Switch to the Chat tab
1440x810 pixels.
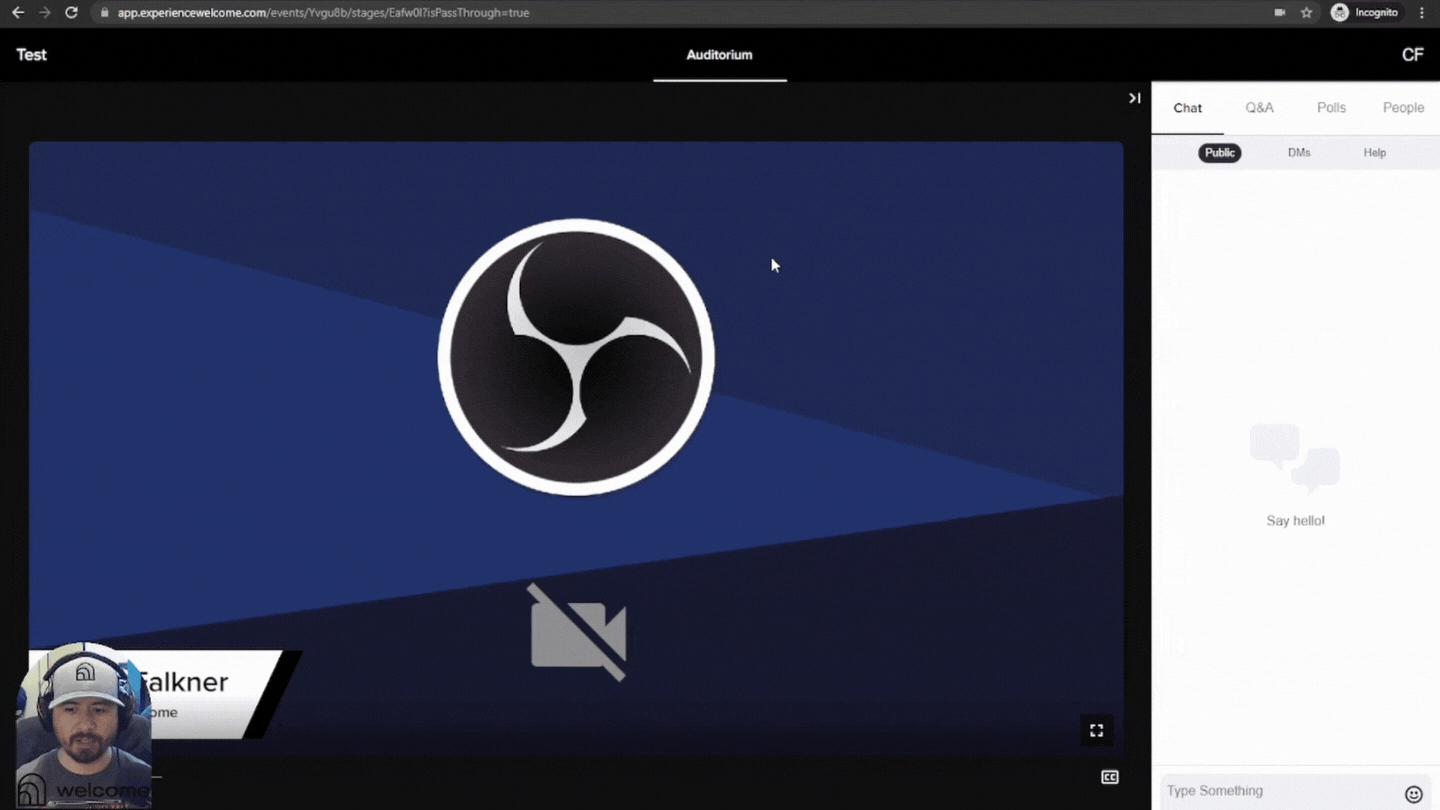(1187, 108)
